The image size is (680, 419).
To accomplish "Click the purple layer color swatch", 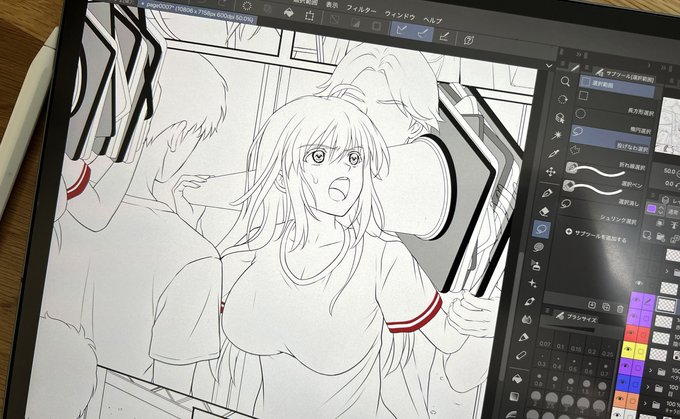I will [651, 209].
